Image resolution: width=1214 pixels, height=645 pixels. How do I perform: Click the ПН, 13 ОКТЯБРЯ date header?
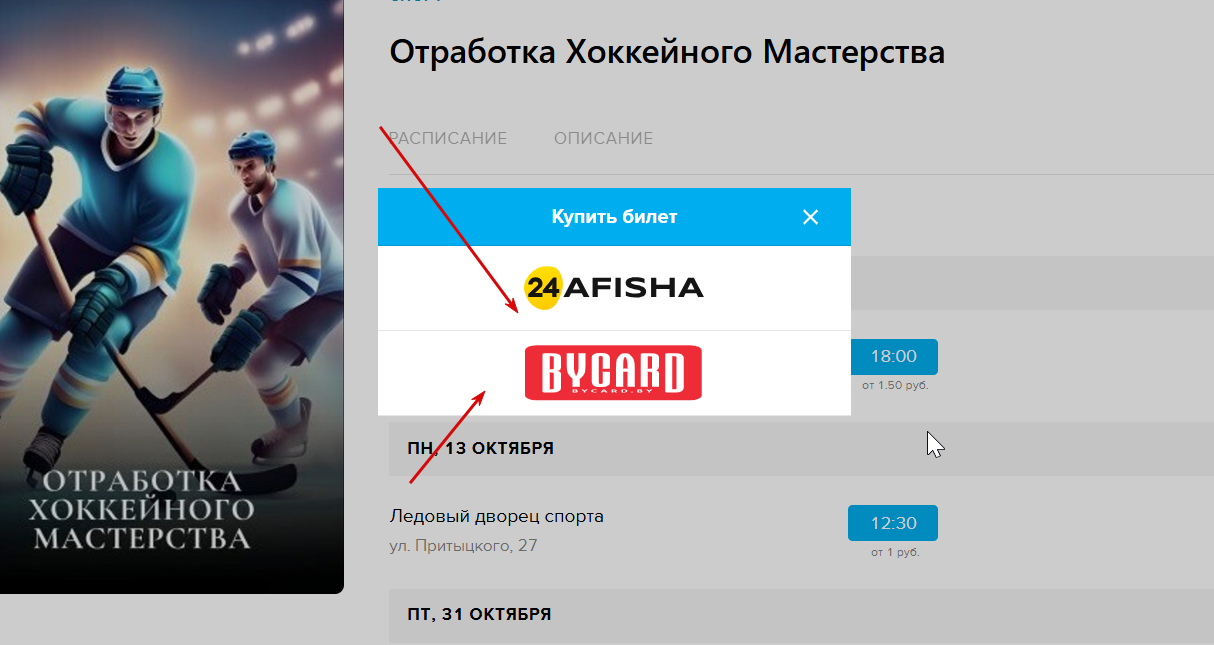pos(480,448)
